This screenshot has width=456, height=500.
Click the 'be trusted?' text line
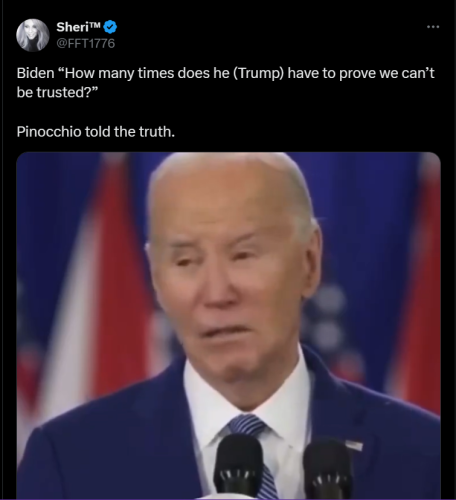58,92
